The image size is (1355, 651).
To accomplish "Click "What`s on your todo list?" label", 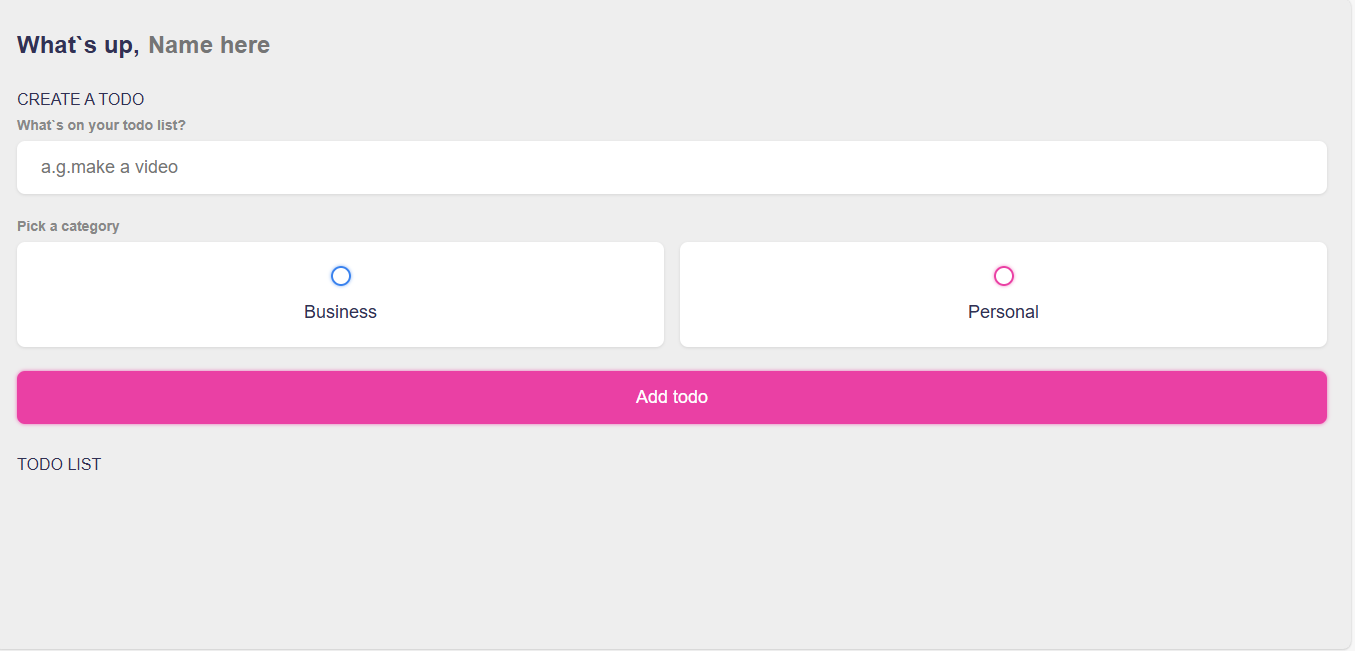I will 101,125.
